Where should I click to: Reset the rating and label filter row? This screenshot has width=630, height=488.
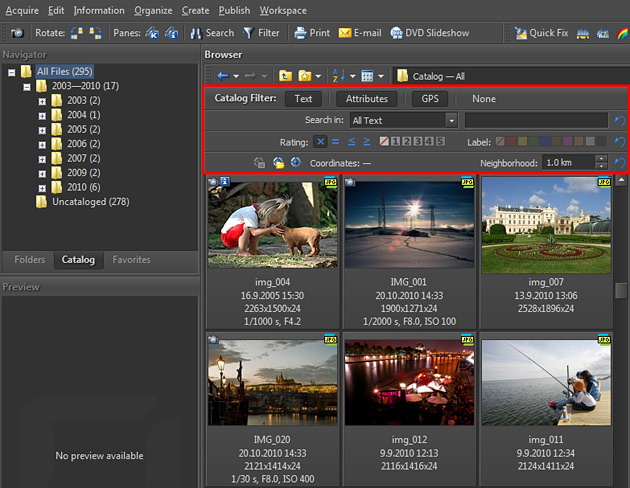pyautogui.click(x=620, y=142)
